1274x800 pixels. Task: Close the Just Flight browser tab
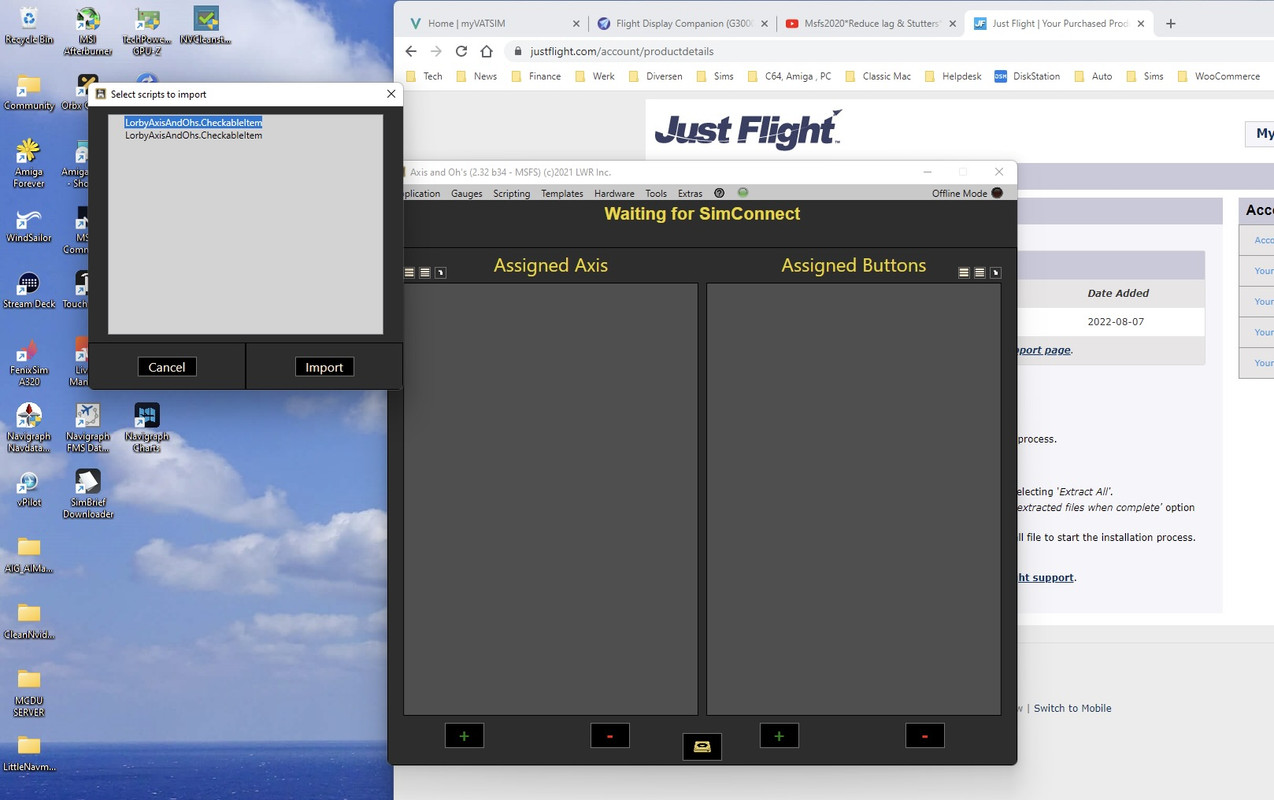[x=1142, y=23]
